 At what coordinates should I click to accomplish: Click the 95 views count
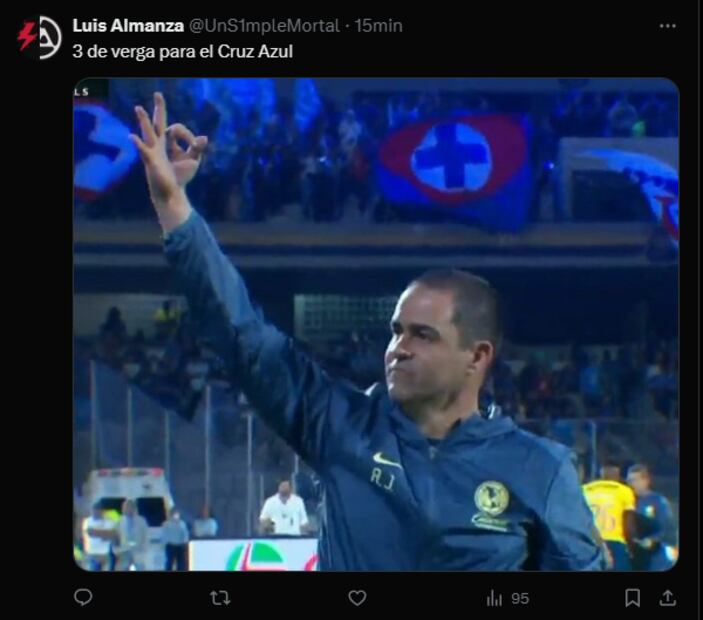point(520,598)
